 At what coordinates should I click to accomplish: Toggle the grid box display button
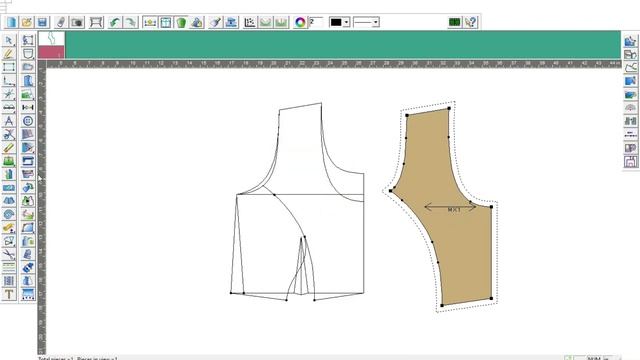[166, 22]
